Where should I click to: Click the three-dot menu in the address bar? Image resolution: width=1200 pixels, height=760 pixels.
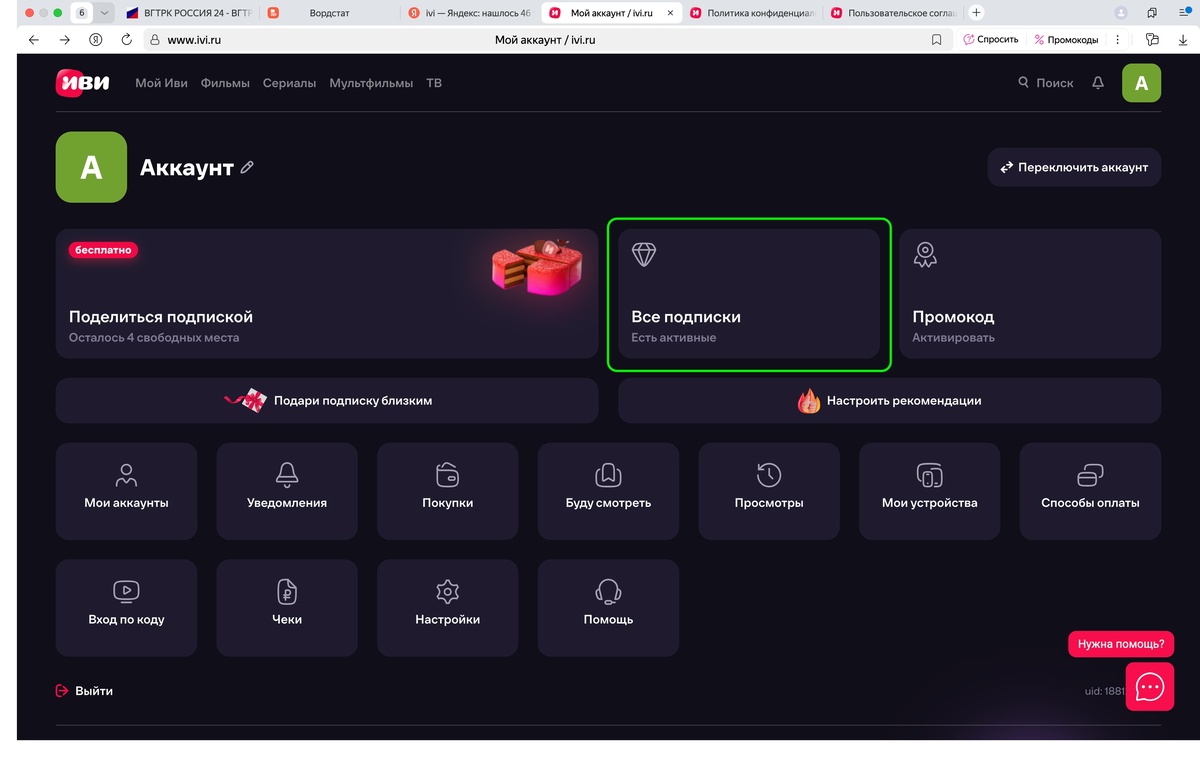pos(1118,40)
